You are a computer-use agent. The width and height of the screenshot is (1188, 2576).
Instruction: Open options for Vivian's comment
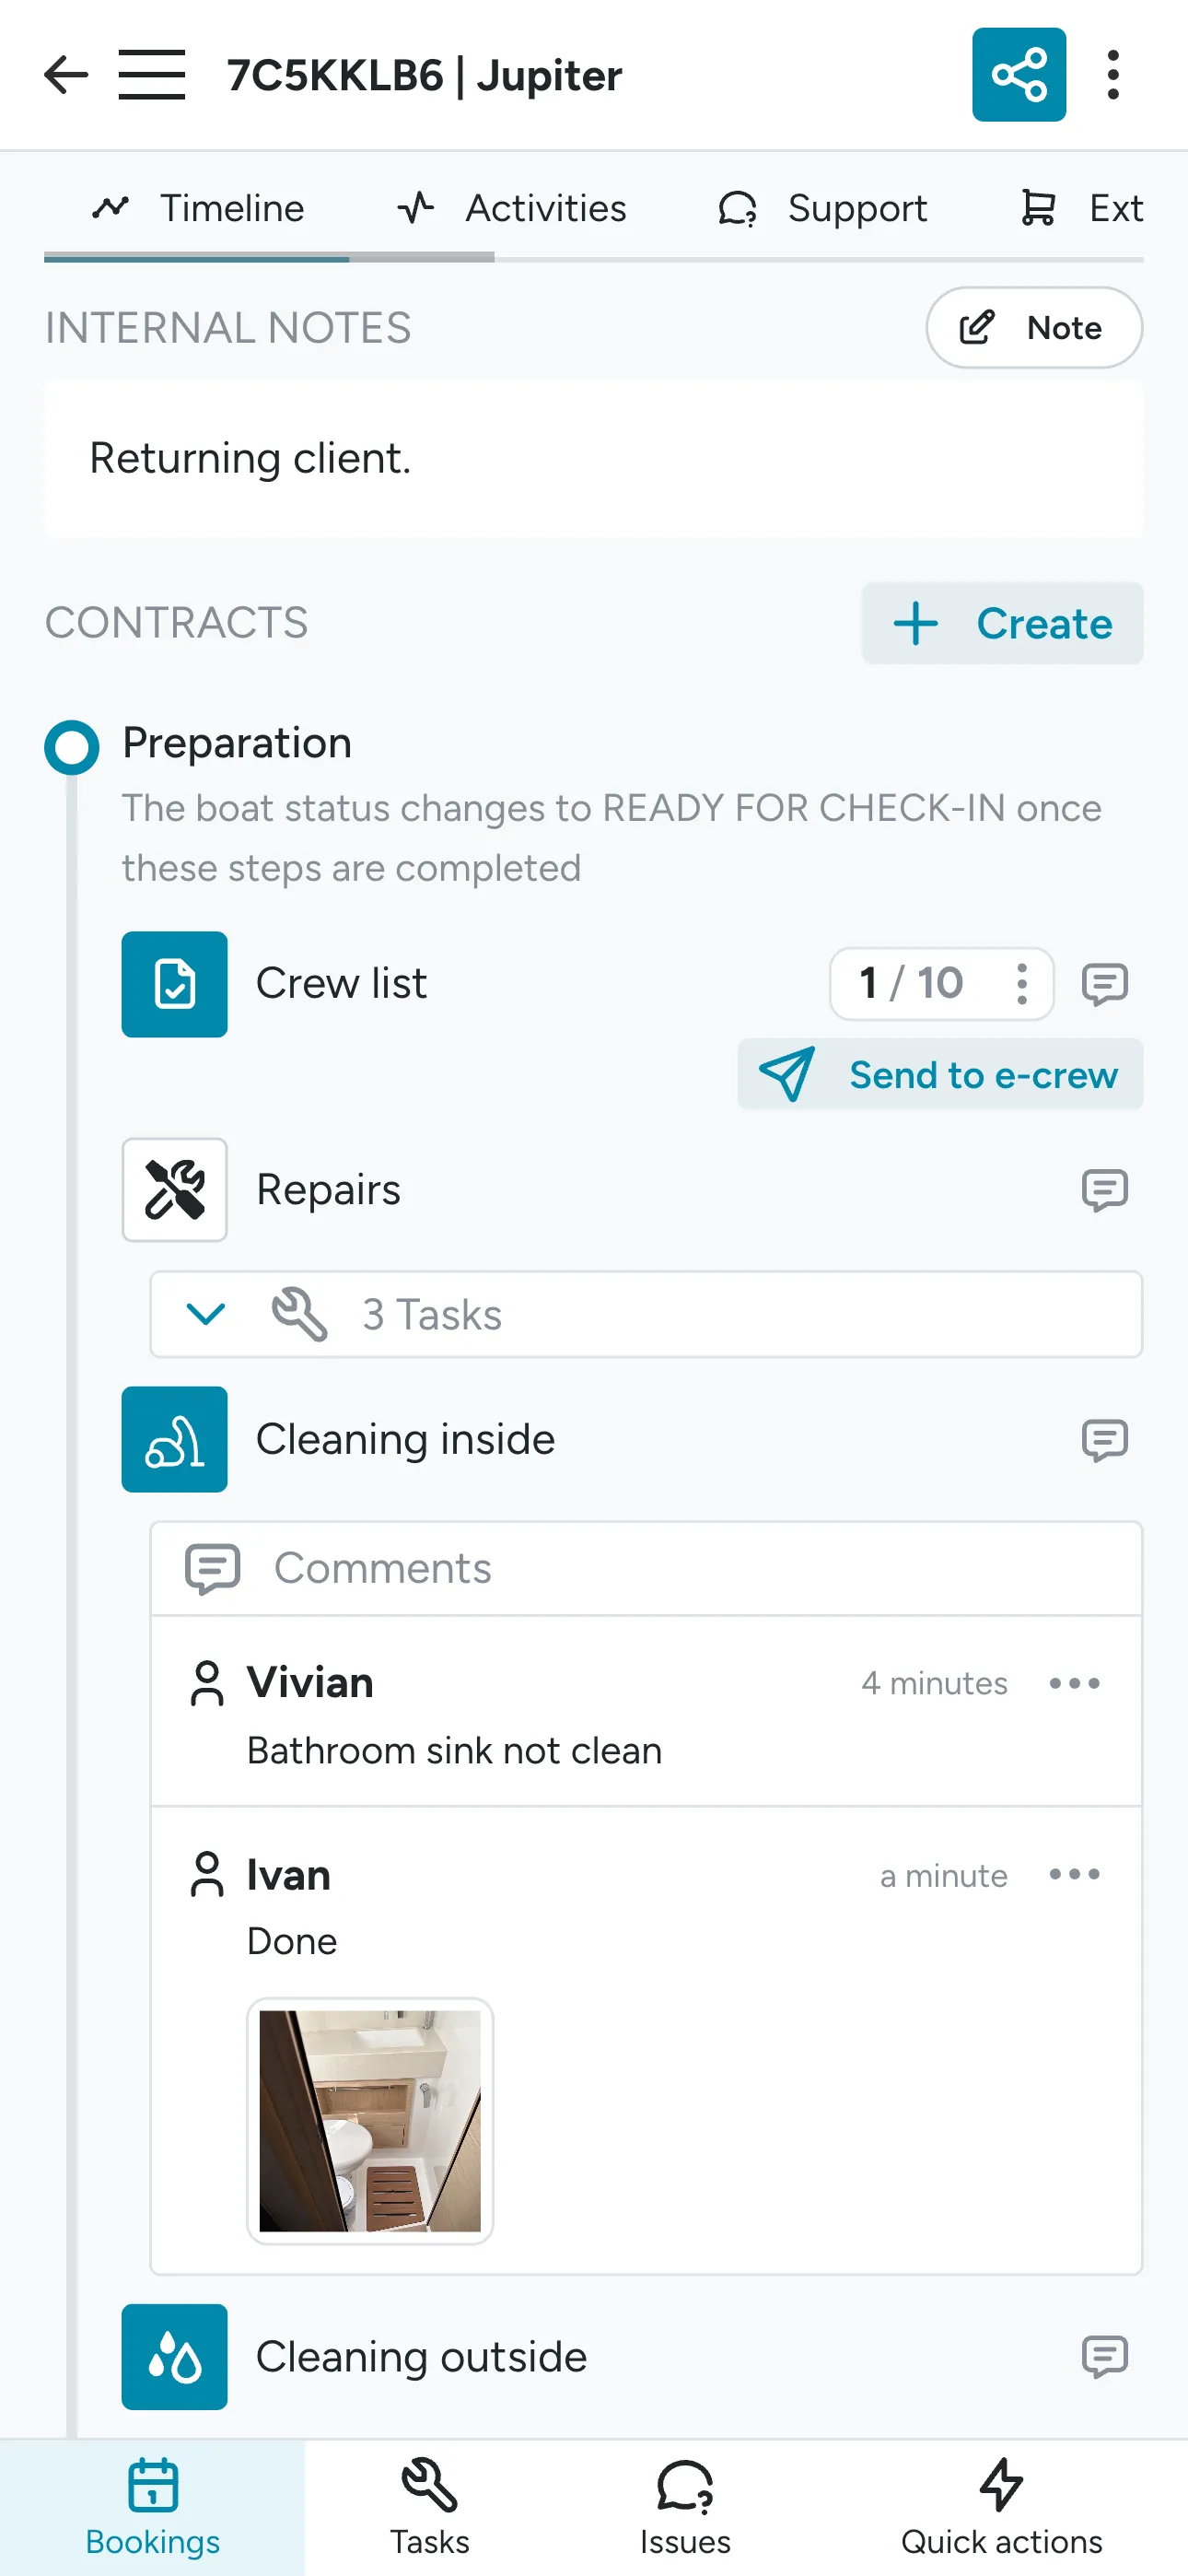tap(1074, 1683)
